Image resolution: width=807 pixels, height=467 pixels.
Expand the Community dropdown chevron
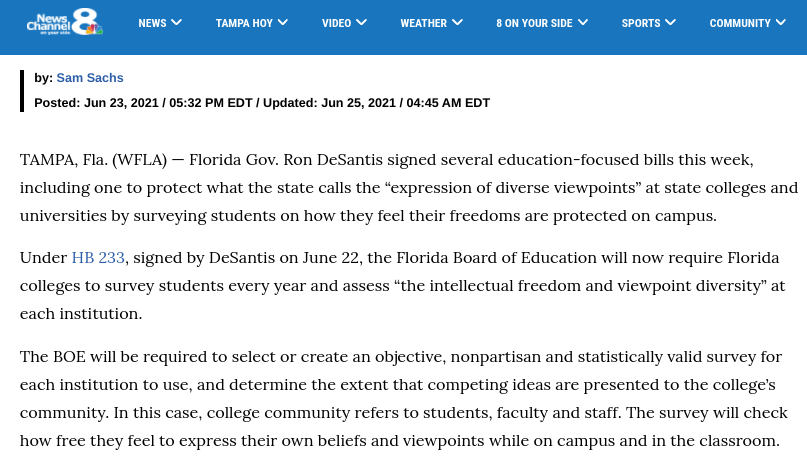click(781, 22)
